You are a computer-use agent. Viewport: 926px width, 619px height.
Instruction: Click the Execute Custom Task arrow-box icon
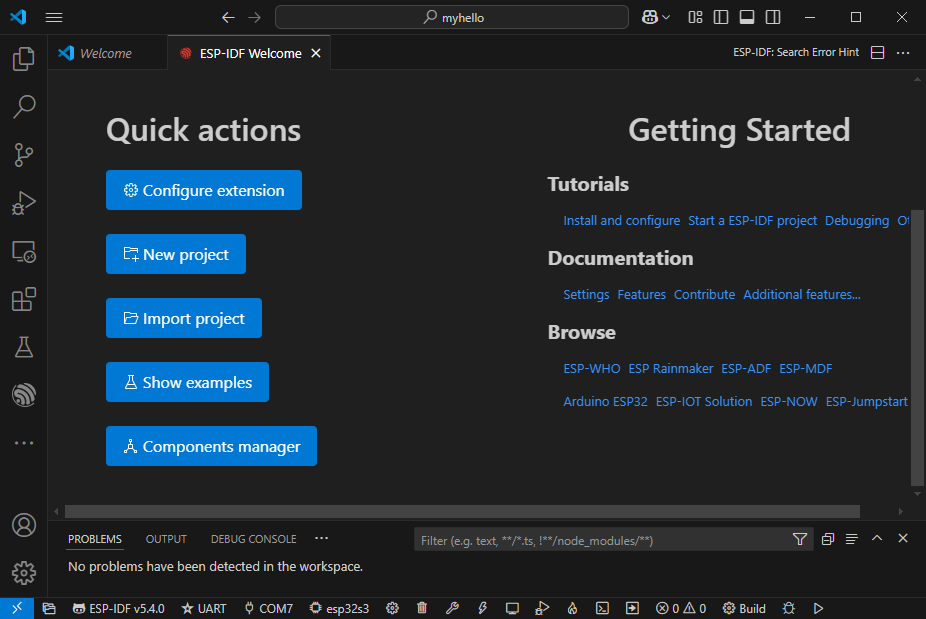[x=632, y=608]
